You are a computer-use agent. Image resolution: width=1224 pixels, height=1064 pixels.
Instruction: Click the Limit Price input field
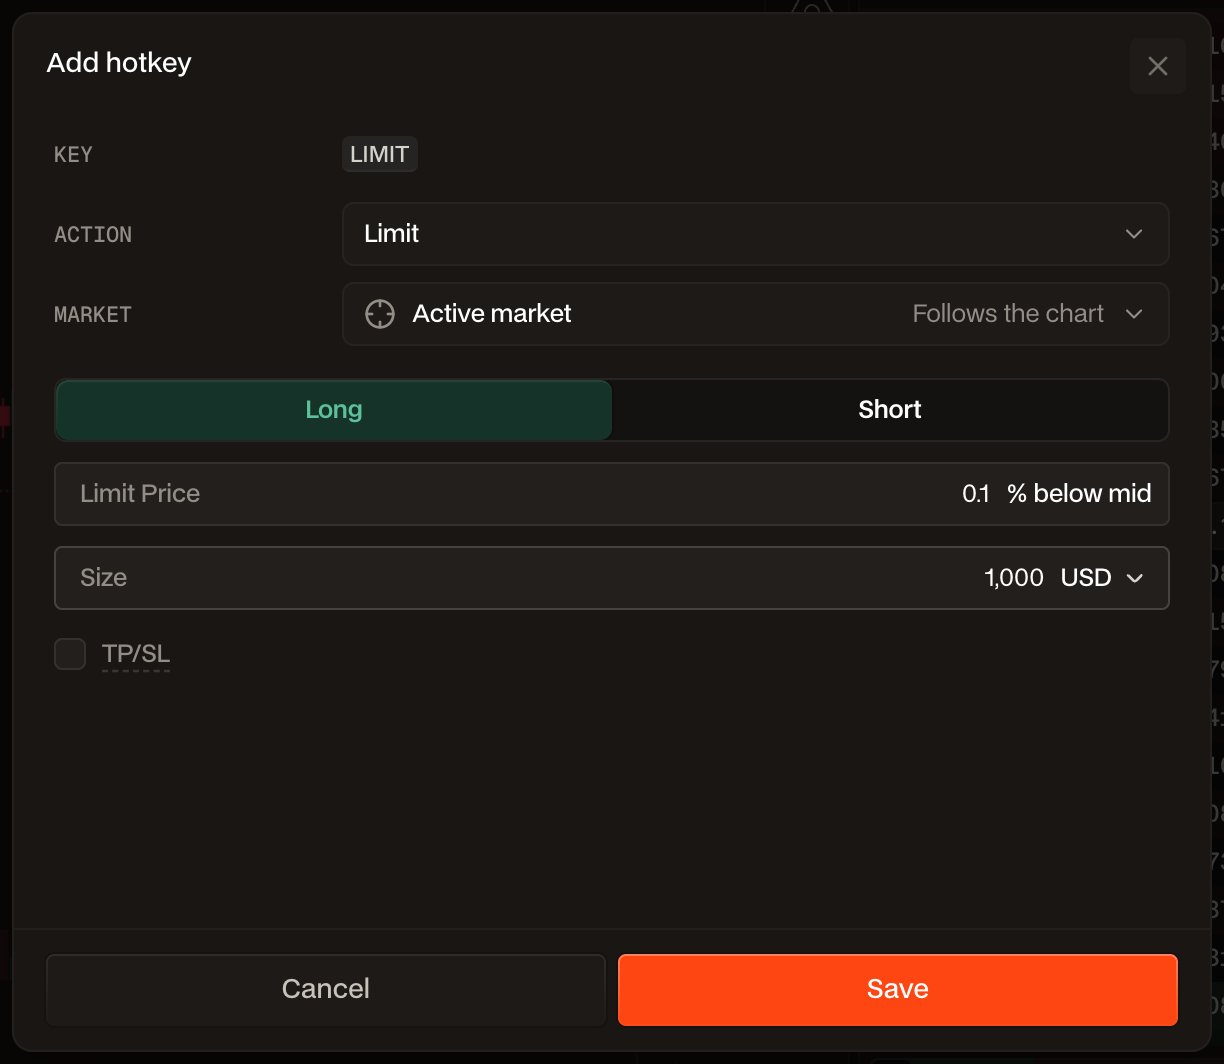tap(611, 494)
